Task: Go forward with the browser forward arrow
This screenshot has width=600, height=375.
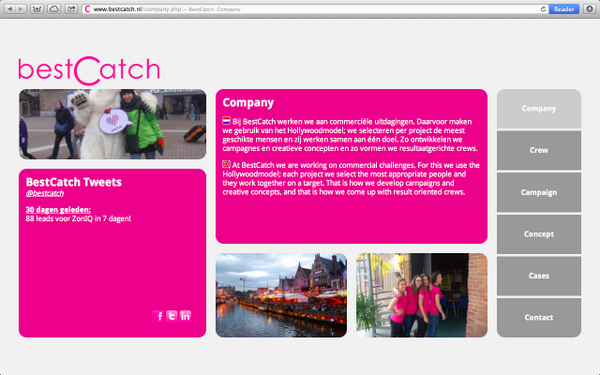Action: [x=21, y=9]
